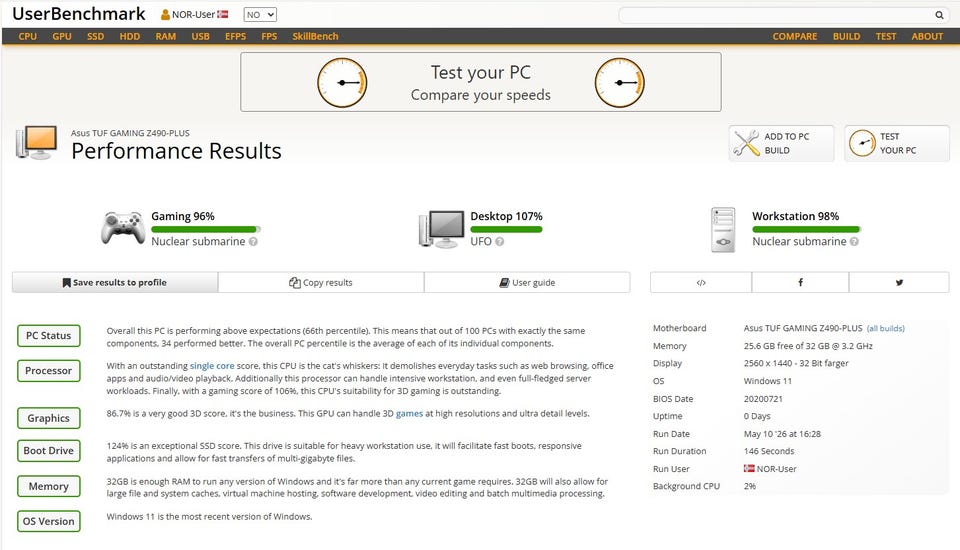Open help icon next to Gaming Nuclear submarine
This screenshot has height=550, width=960.
[253, 241]
